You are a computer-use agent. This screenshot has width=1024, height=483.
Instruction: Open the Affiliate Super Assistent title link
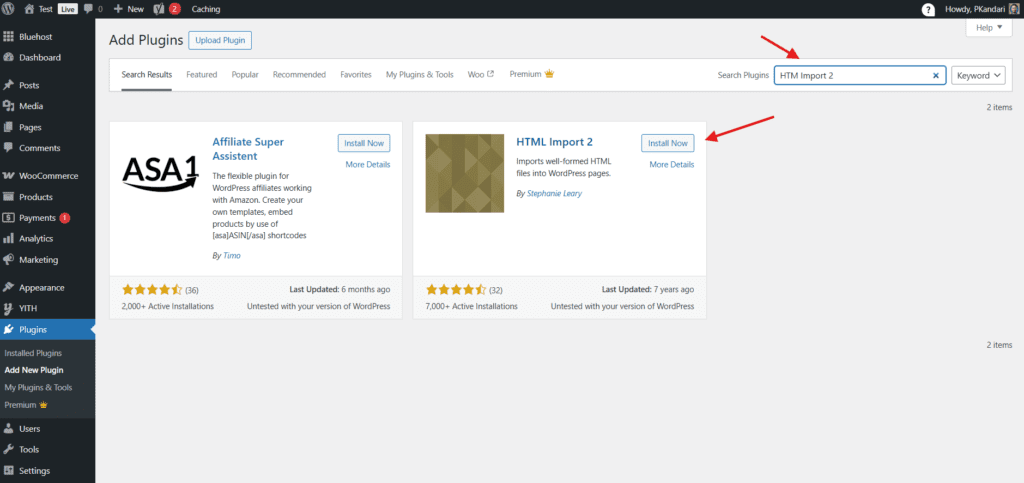[248, 149]
